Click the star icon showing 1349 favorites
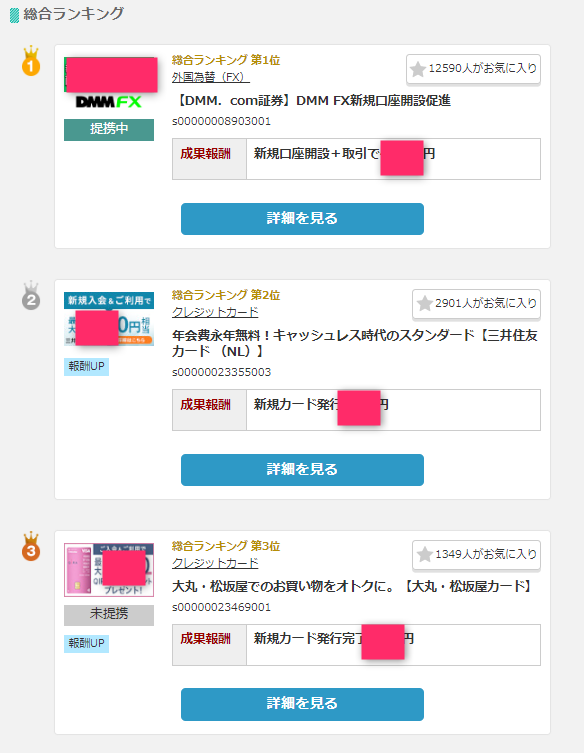This screenshot has height=753, width=584. point(425,555)
